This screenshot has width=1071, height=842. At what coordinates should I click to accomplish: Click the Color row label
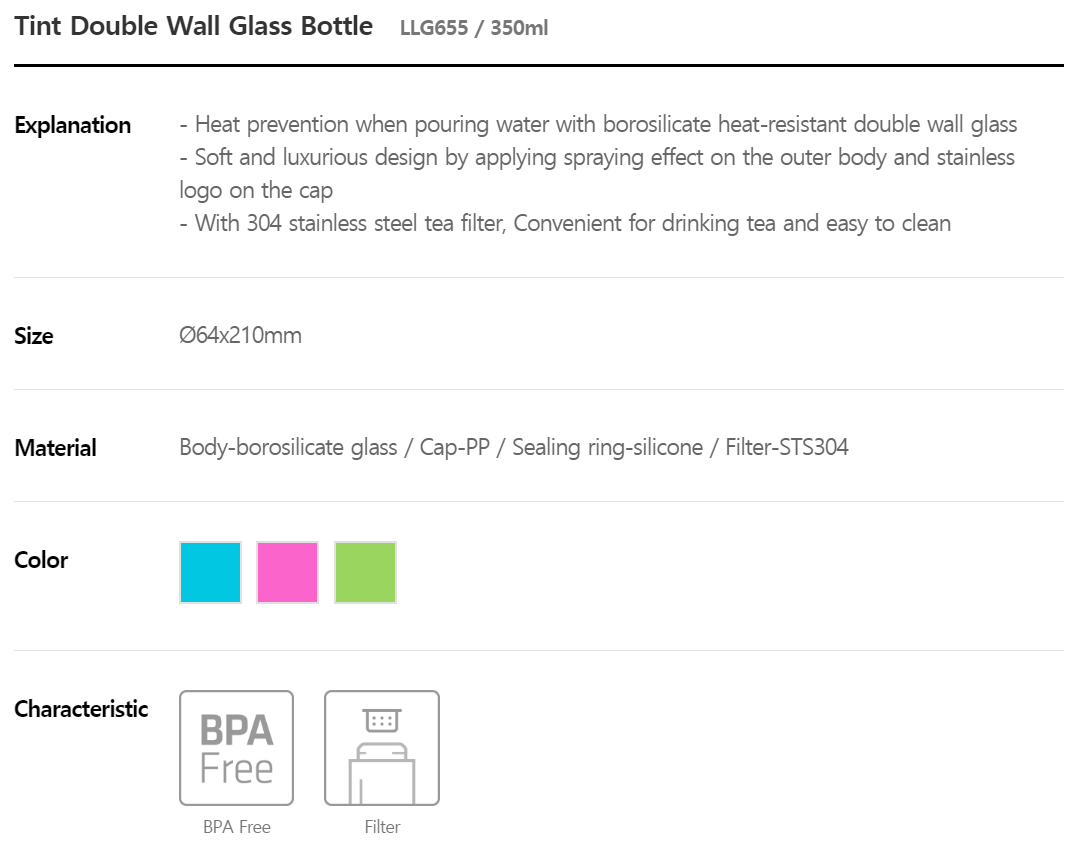[x=41, y=560]
